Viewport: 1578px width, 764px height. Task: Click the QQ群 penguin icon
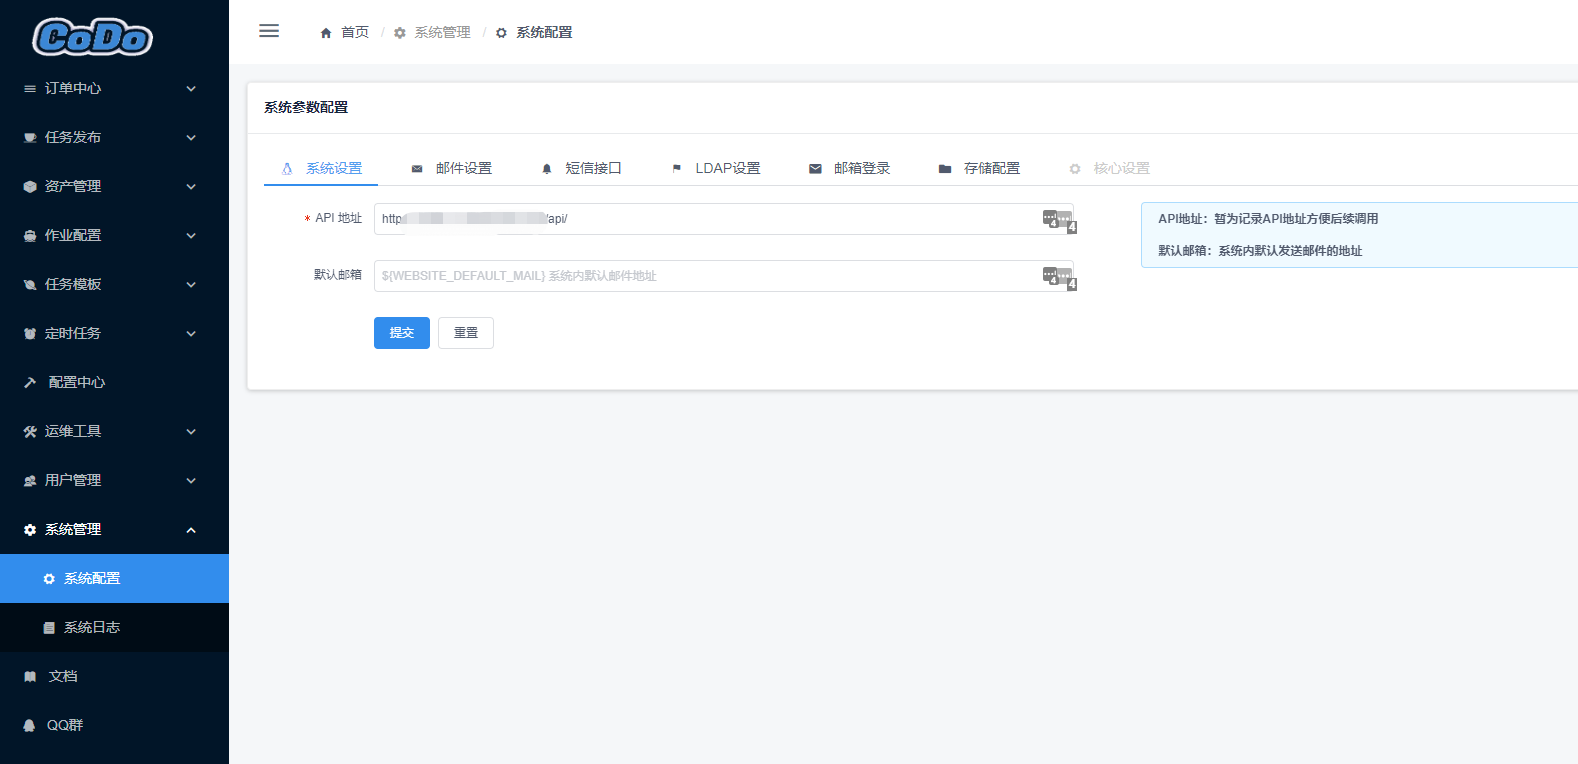click(x=30, y=726)
